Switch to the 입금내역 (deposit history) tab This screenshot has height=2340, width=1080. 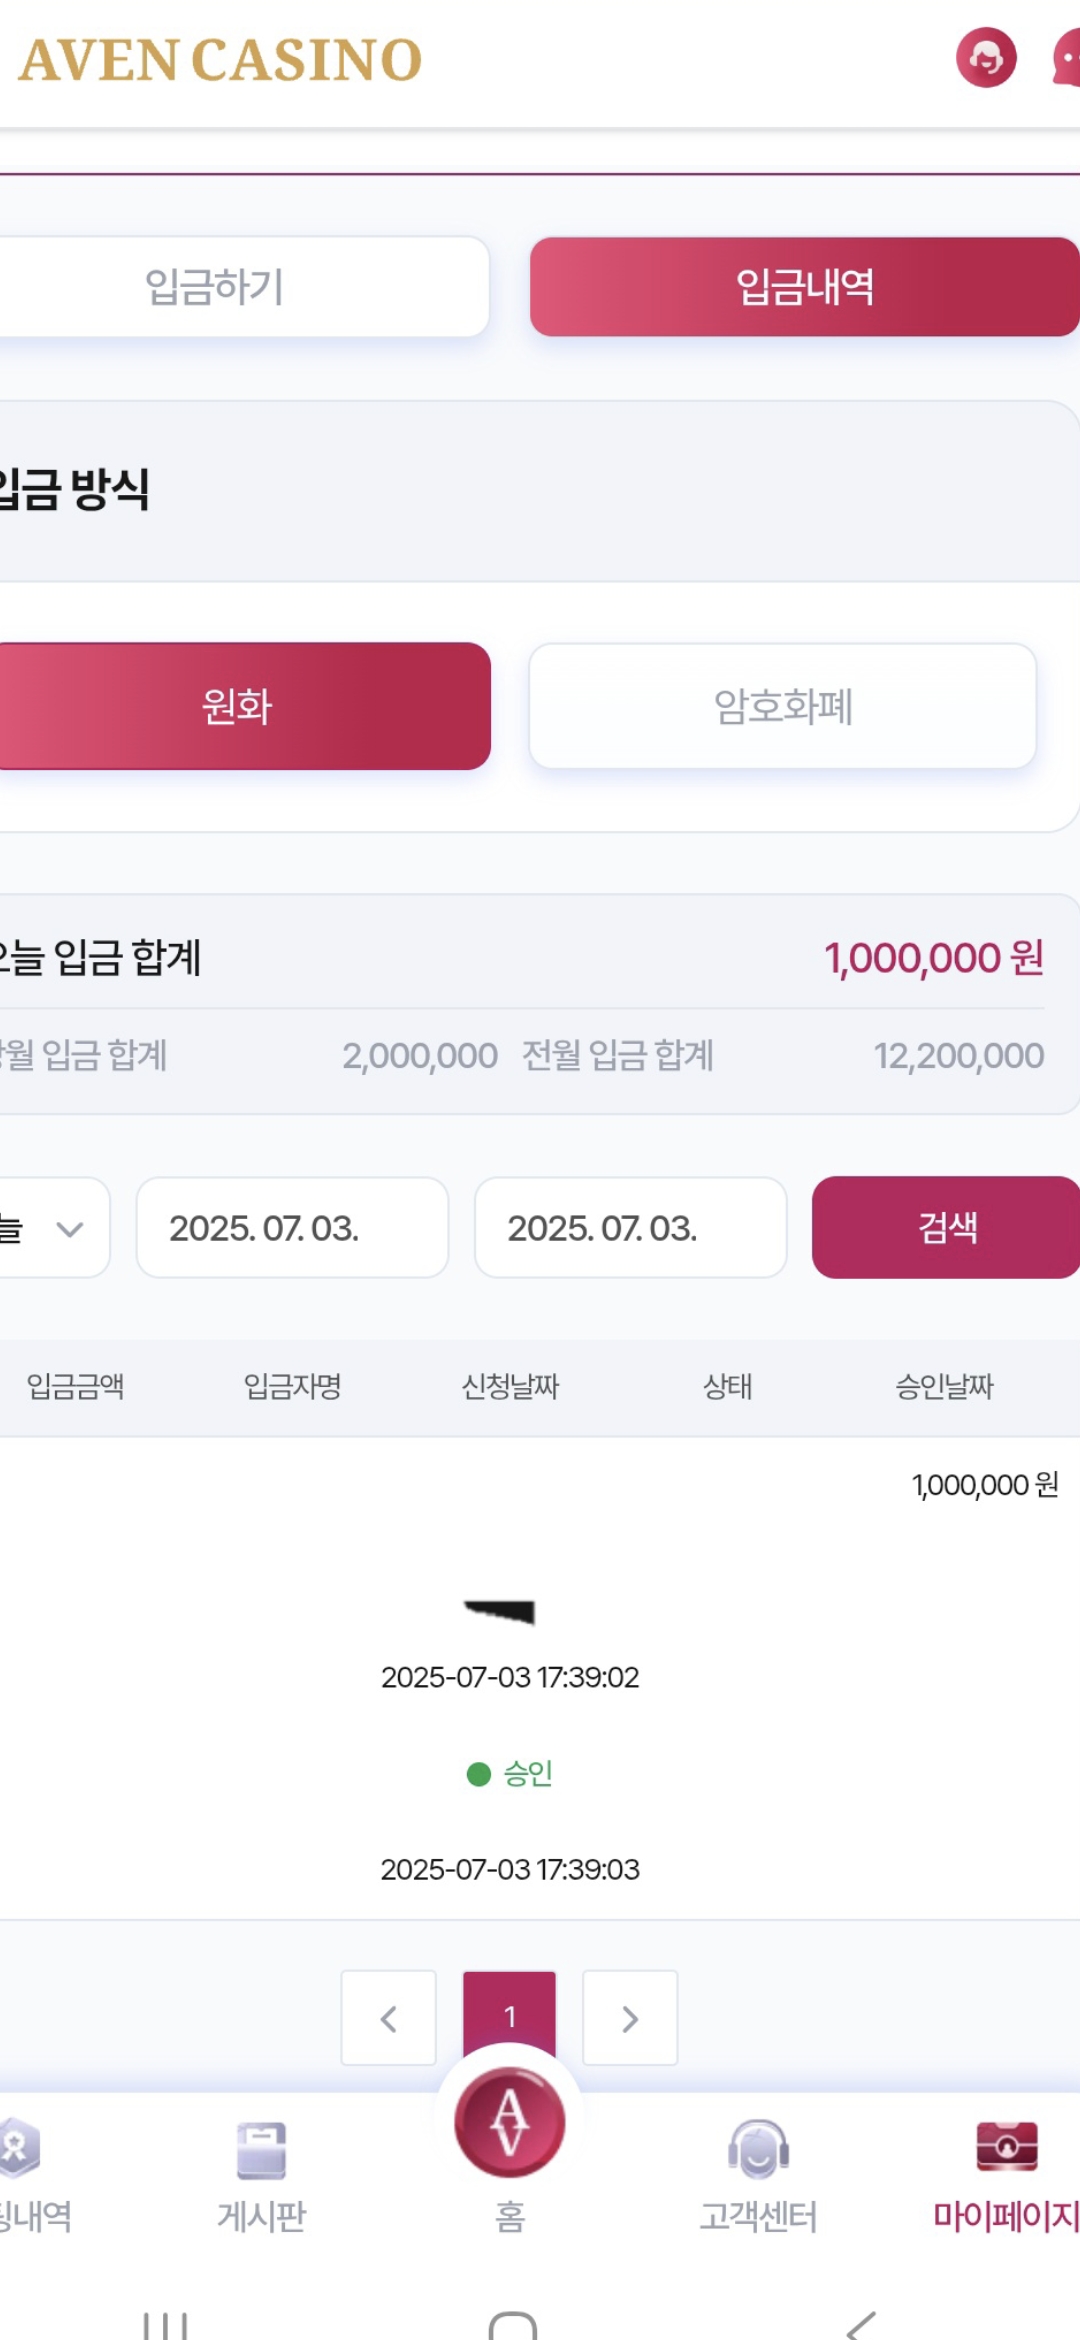pos(804,287)
